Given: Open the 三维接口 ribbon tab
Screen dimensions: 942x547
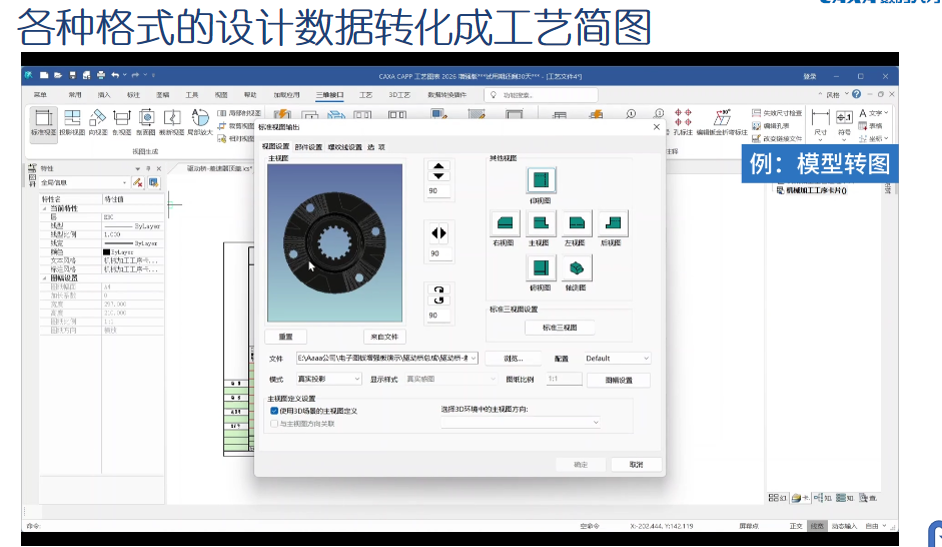Looking at the screenshot, I should (330, 95).
